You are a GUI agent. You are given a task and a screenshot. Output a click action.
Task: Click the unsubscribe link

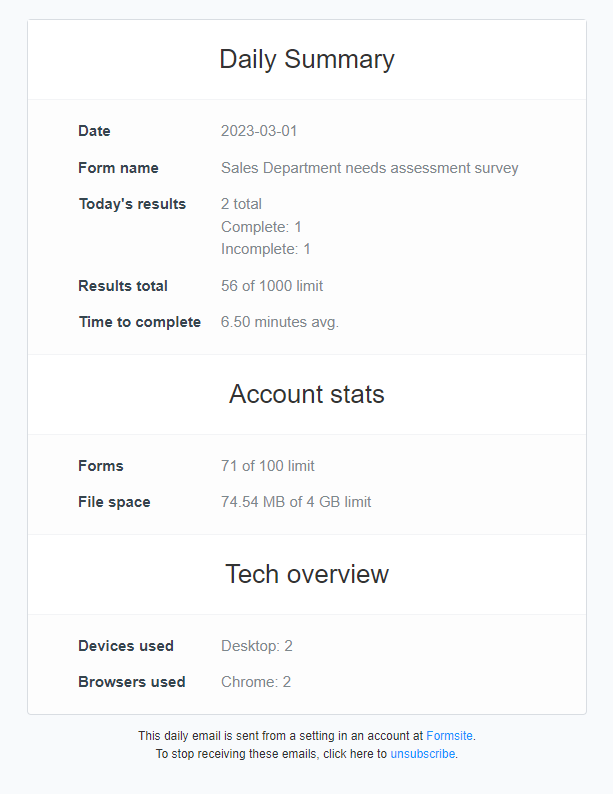(x=422, y=754)
